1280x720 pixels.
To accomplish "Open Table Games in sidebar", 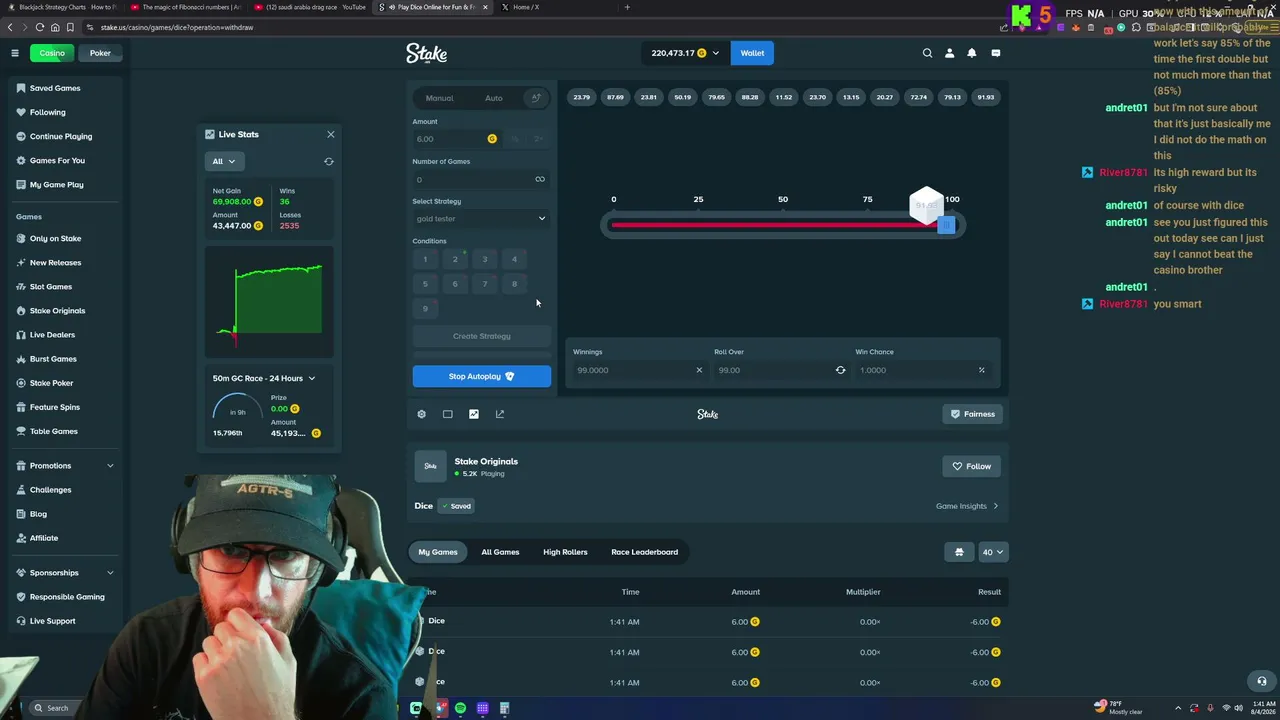I will coord(53,431).
